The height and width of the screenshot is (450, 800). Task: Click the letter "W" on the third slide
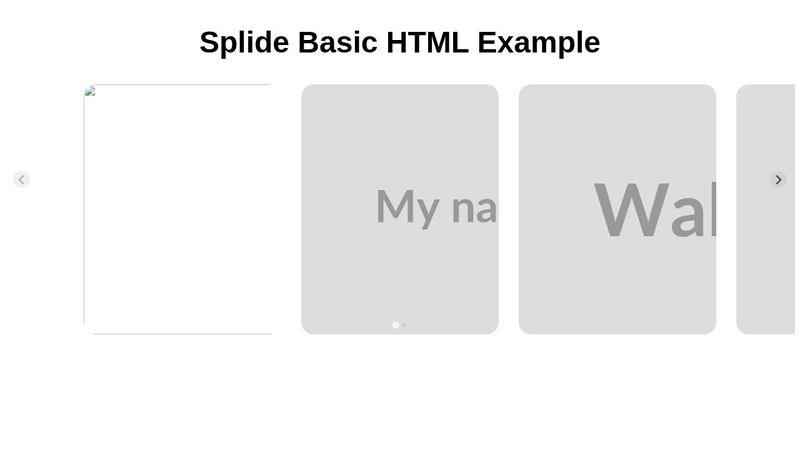pos(631,210)
